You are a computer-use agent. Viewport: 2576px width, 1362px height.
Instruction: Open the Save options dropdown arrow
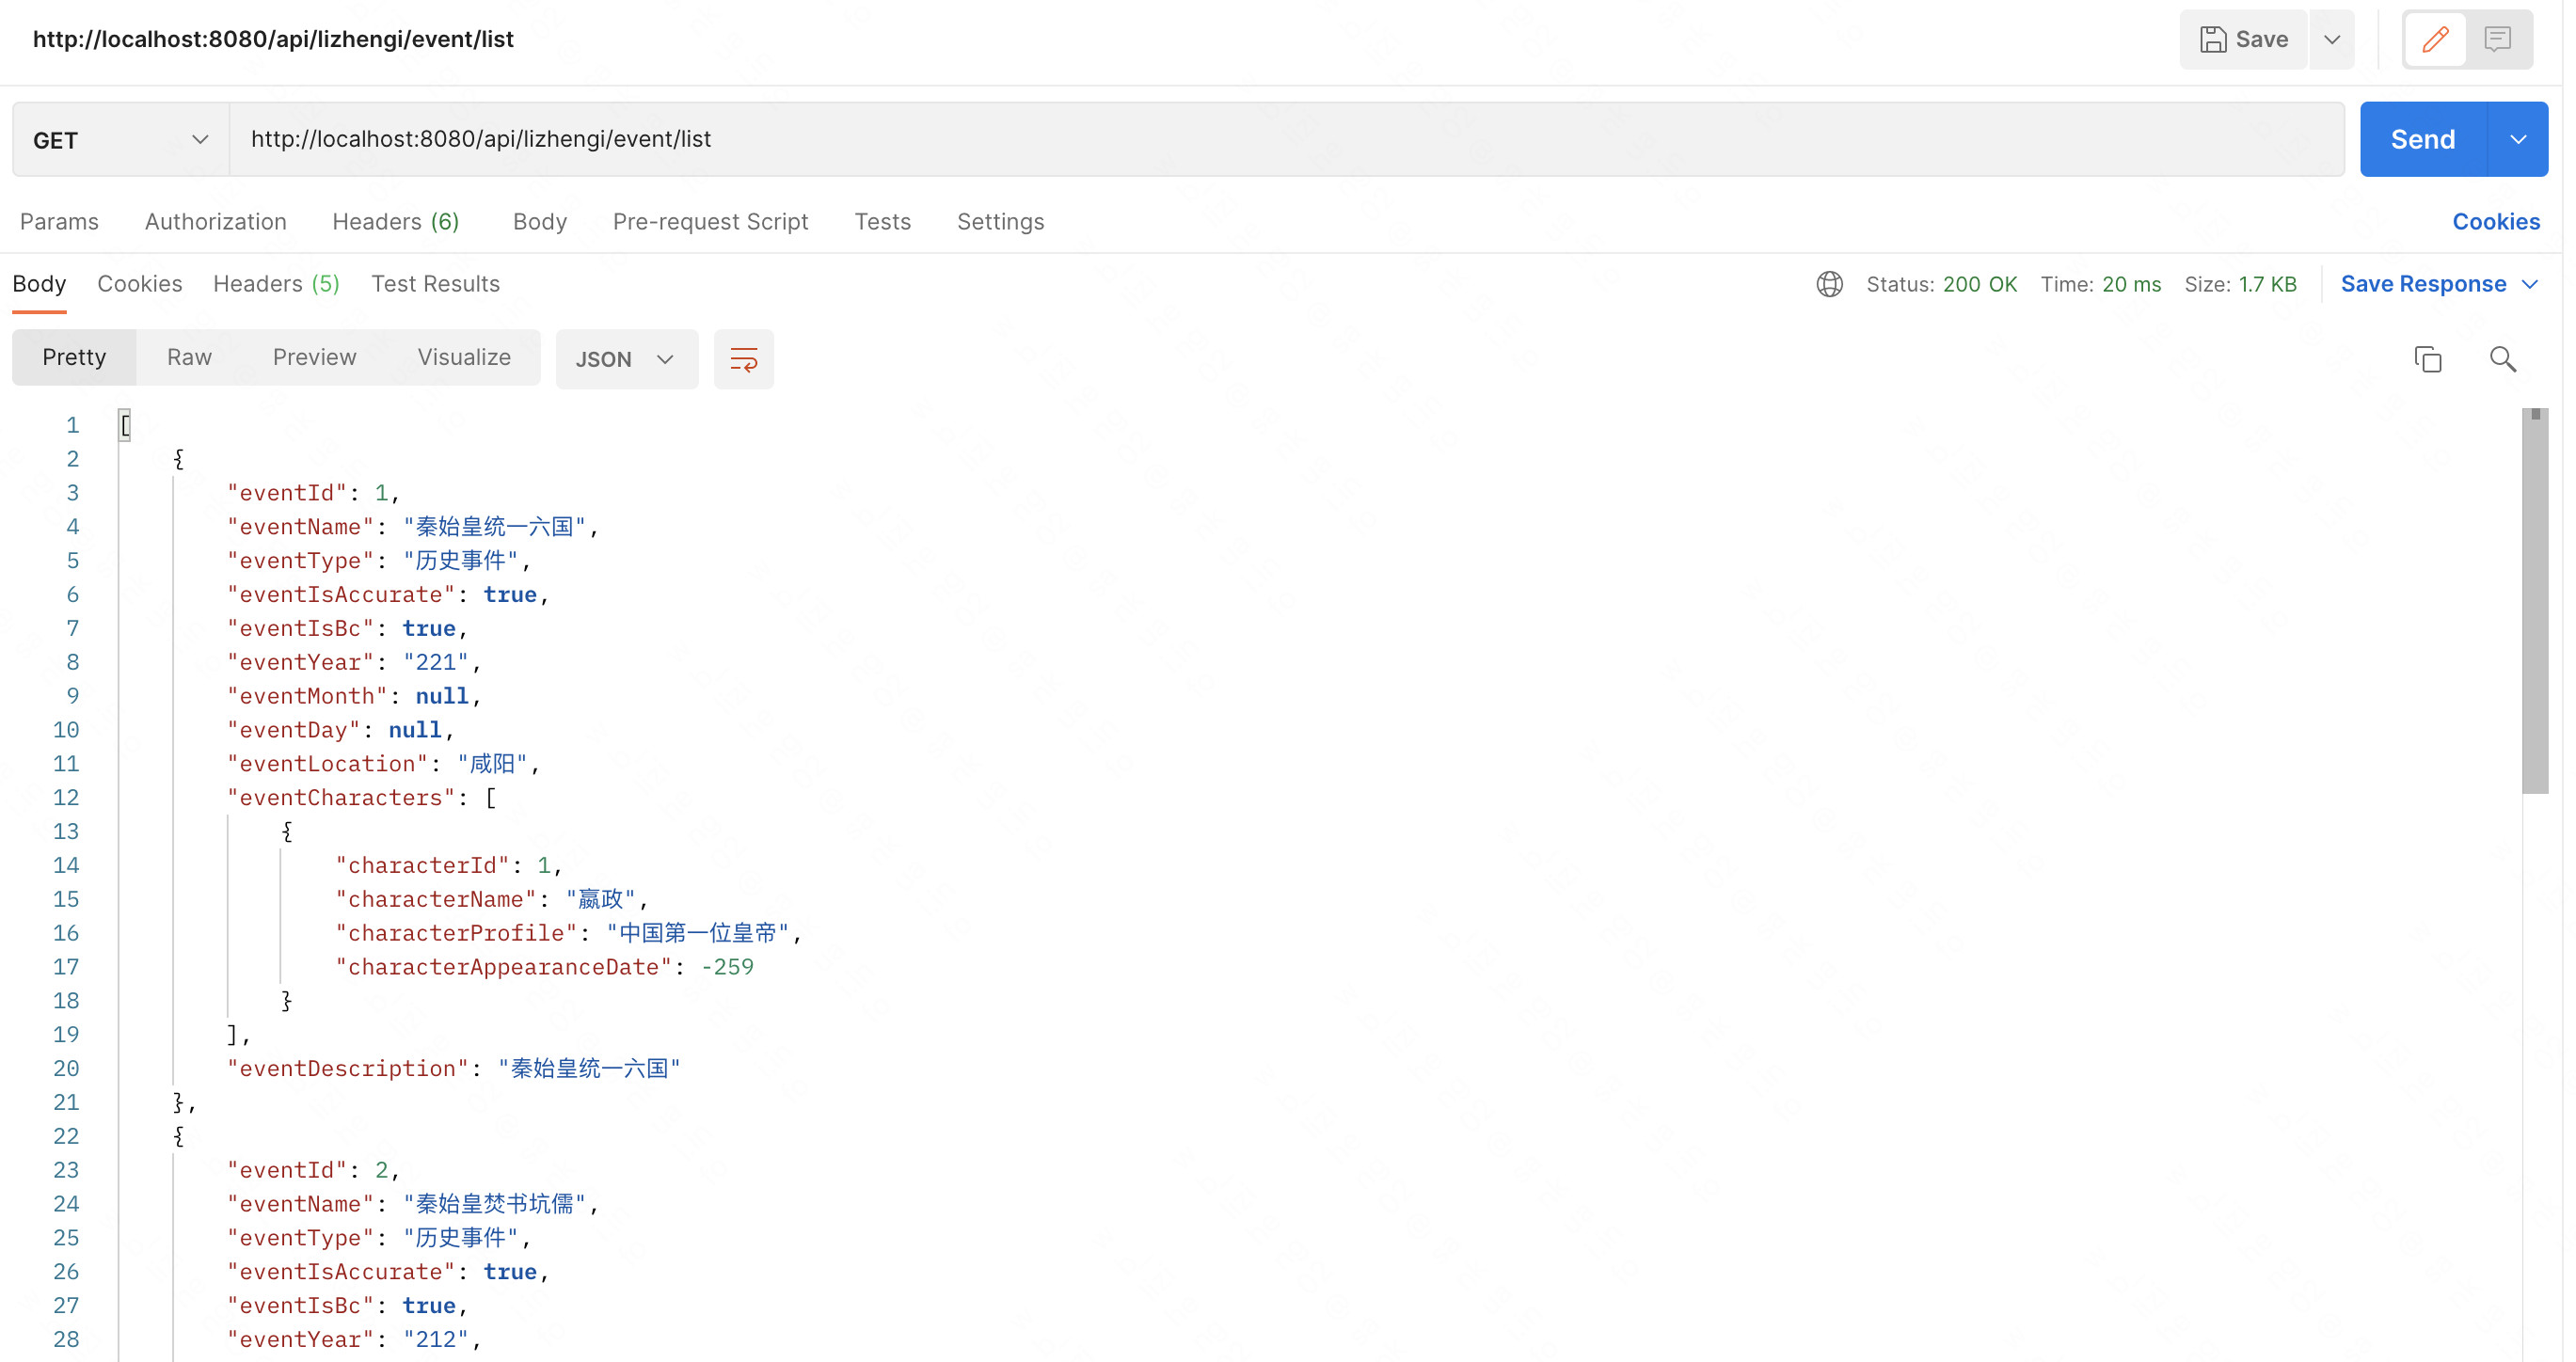pyautogui.click(x=2332, y=40)
